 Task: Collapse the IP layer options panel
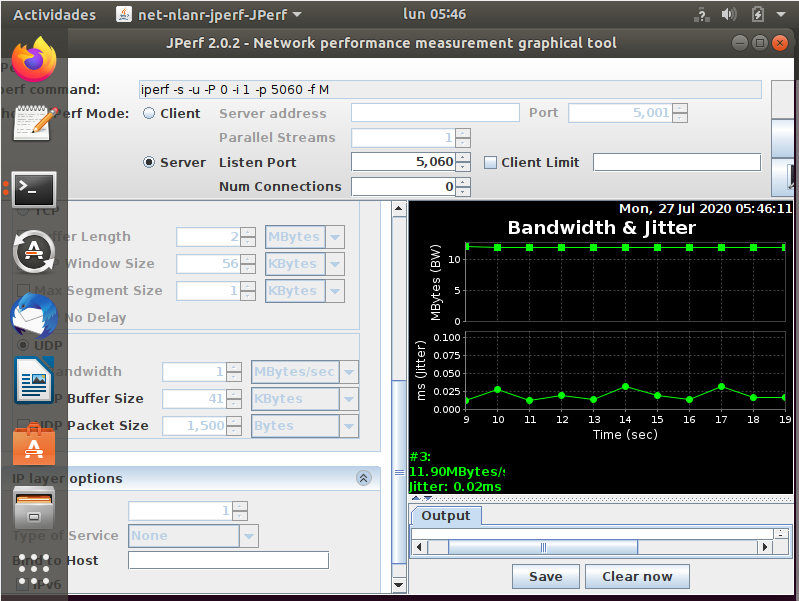[363, 478]
